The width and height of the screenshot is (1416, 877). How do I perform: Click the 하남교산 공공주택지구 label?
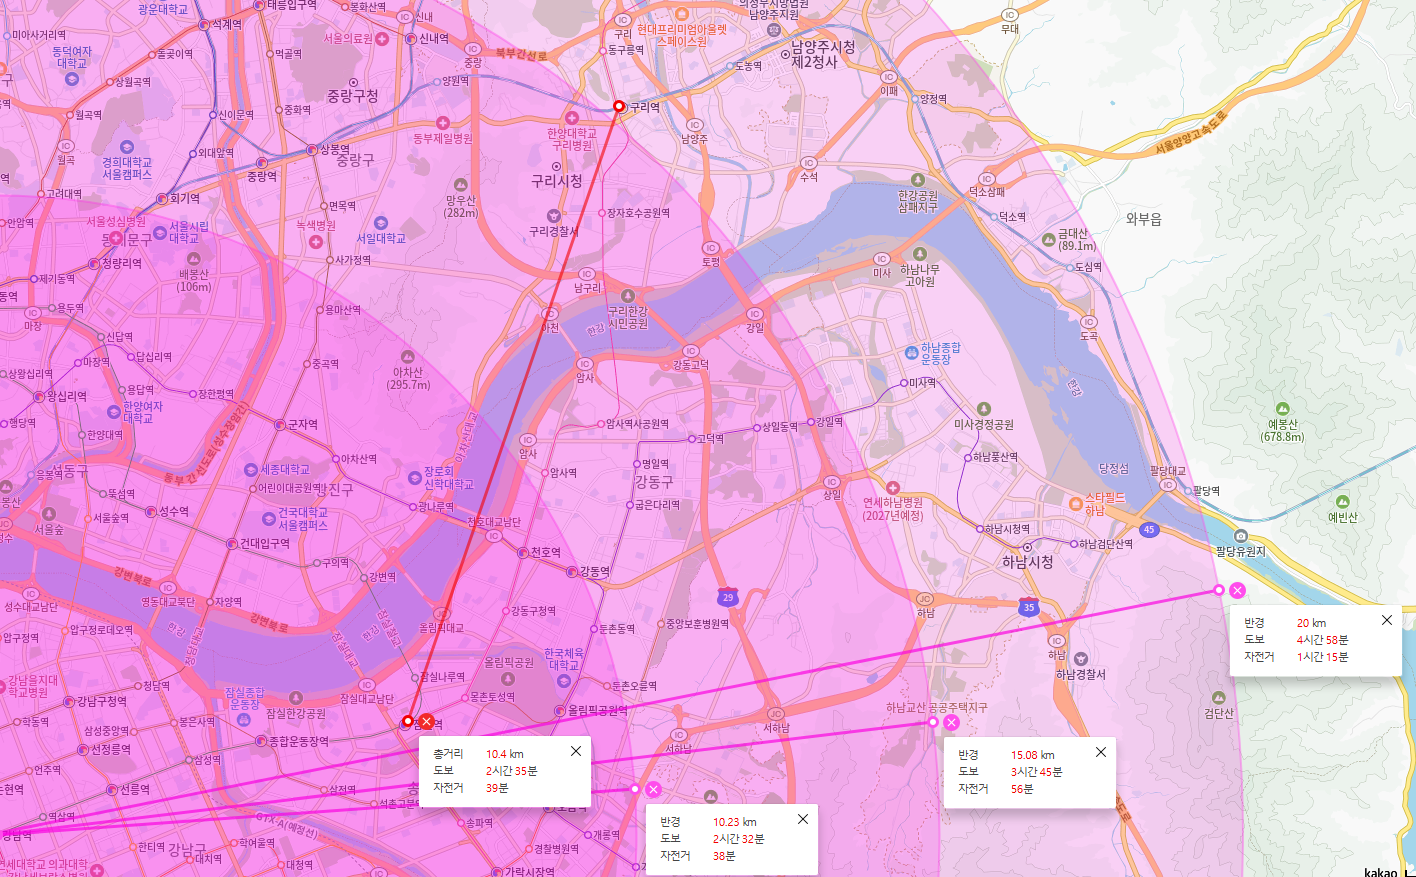[x=936, y=708]
